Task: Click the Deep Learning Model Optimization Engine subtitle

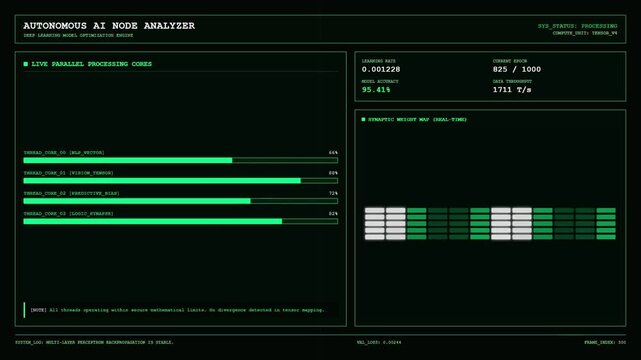Action: pos(78,36)
